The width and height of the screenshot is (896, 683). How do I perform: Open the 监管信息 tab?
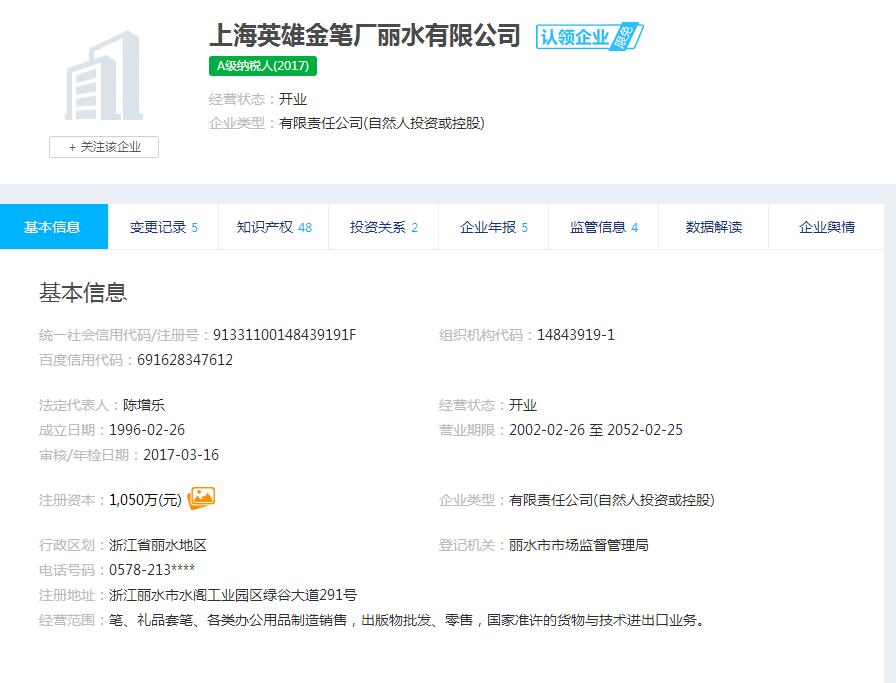603,227
